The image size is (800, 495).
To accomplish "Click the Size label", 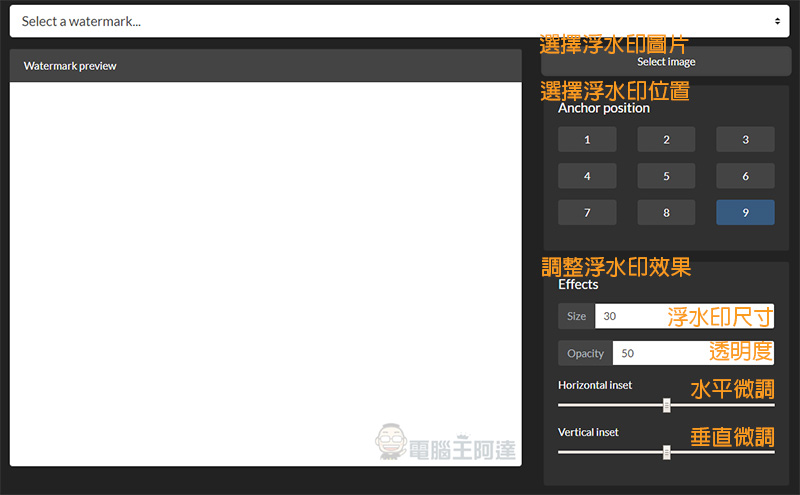I will 577,316.
